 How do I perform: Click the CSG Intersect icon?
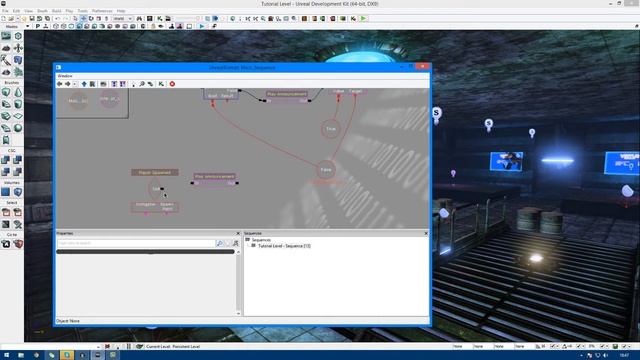point(6,172)
